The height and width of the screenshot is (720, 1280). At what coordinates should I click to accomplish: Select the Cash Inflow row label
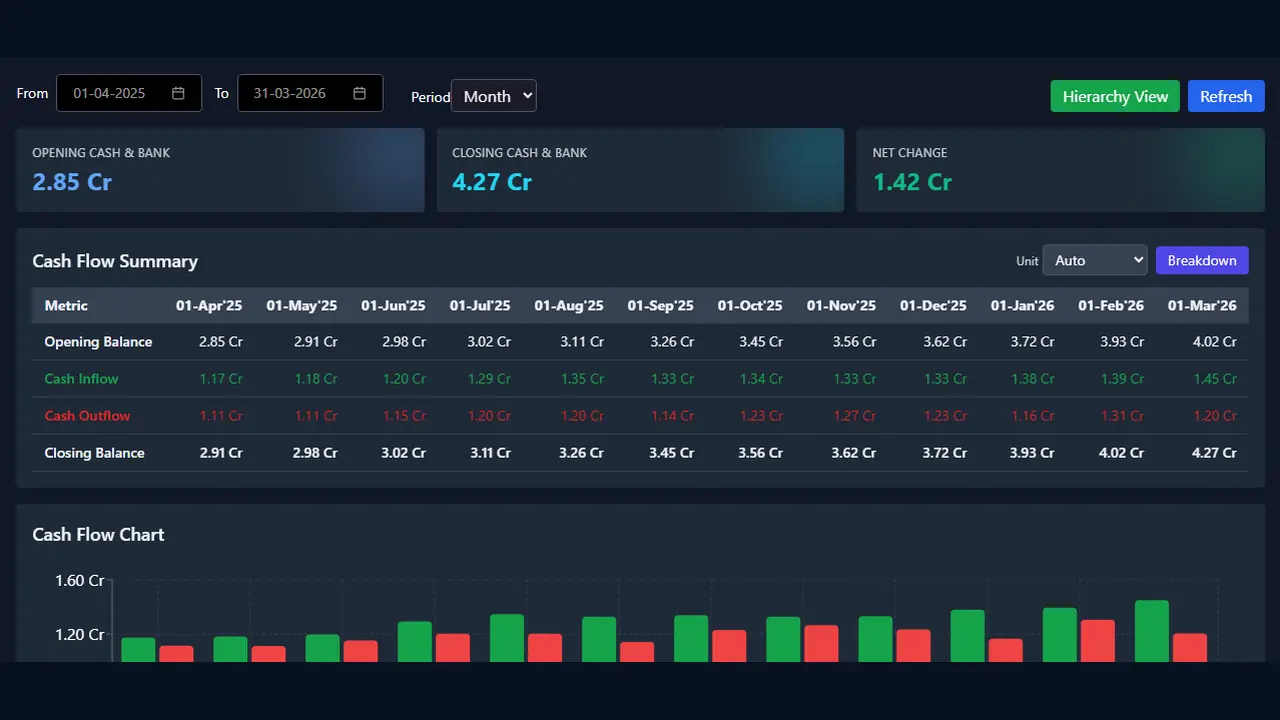[81, 379]
